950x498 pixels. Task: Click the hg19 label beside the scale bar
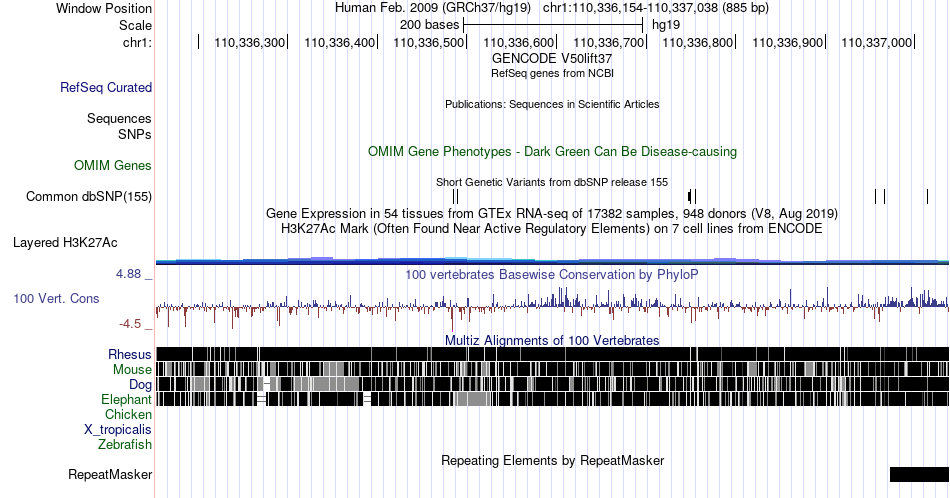point(666,25)
